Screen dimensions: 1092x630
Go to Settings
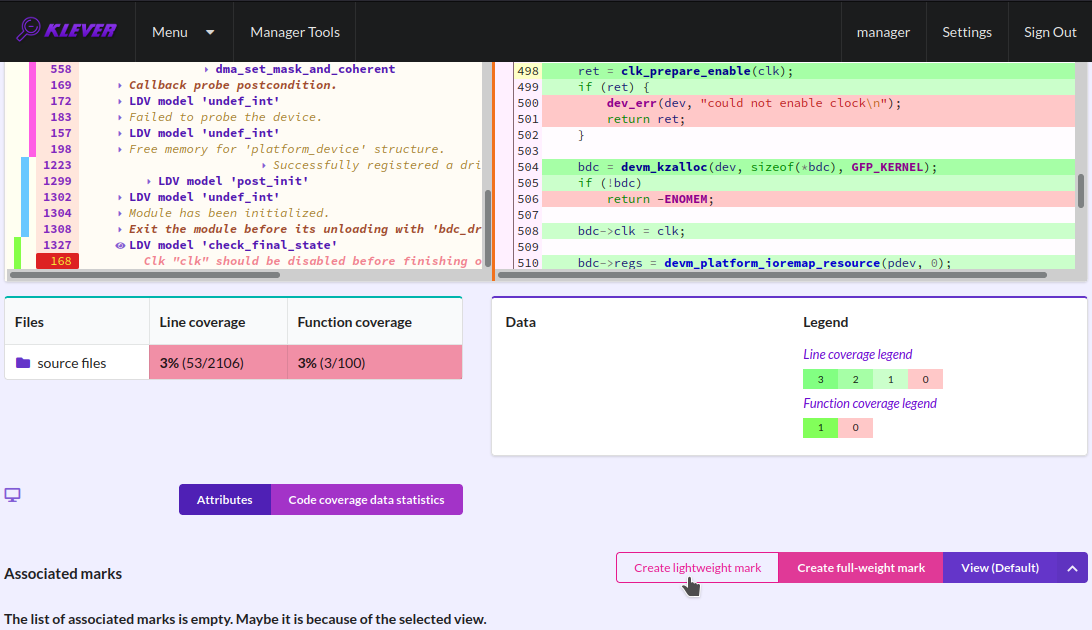[x=967, y=32]
